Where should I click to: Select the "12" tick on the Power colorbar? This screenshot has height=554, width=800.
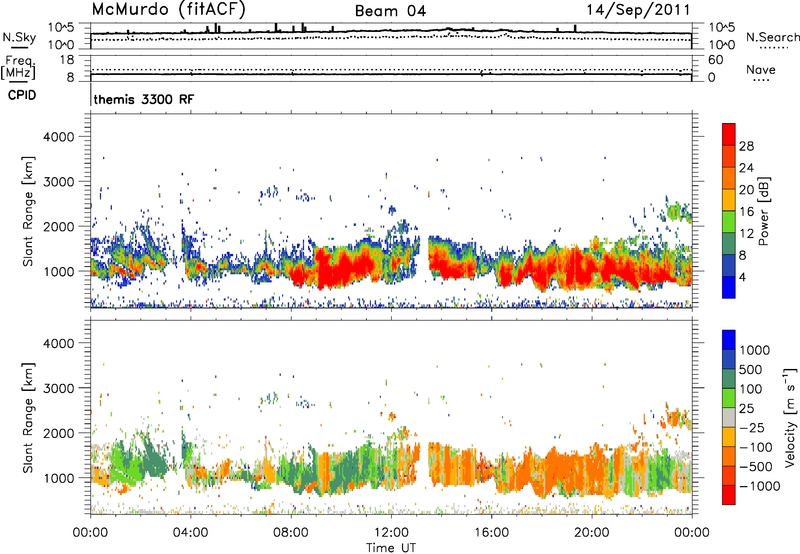point(746,234)
